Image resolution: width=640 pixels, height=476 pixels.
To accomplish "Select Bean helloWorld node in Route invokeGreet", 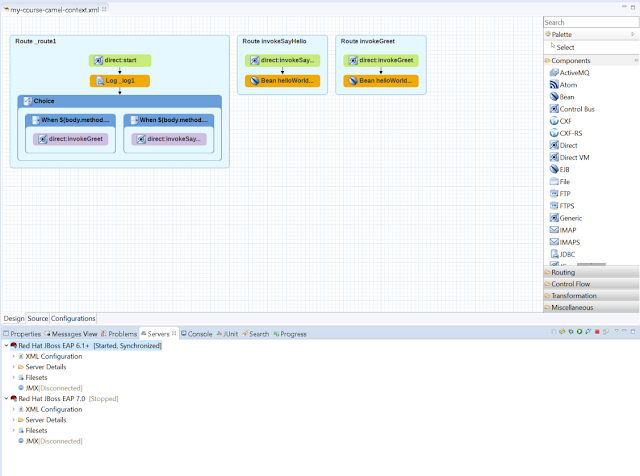I will point(381,81).
